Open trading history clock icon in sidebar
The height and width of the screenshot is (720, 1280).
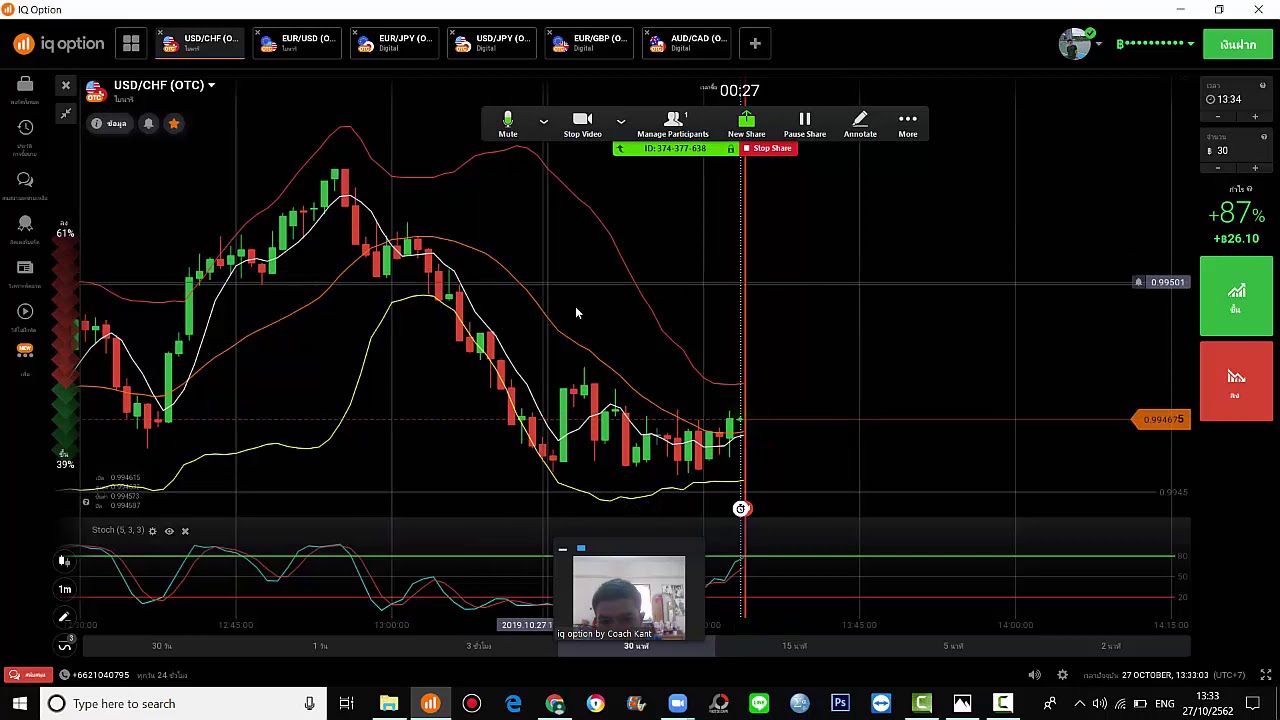coord(25,127)
